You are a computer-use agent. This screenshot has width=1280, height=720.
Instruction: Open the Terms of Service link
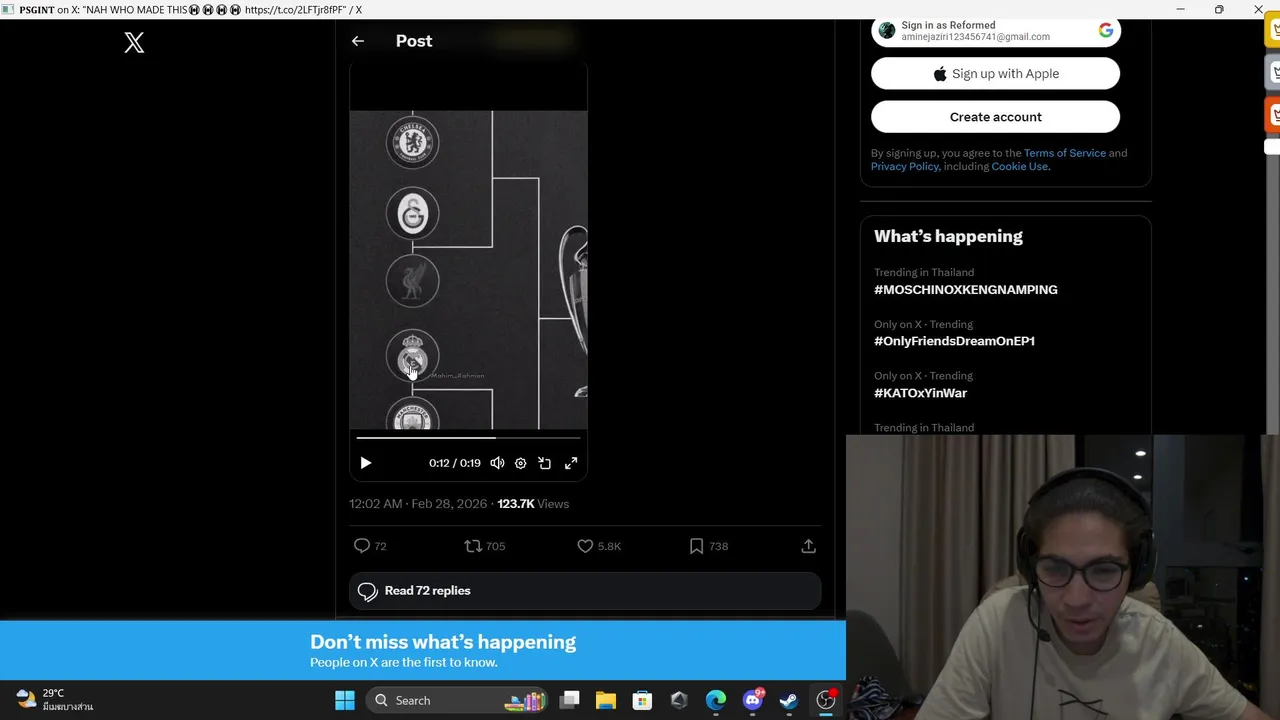click(x=1064, y=153)
